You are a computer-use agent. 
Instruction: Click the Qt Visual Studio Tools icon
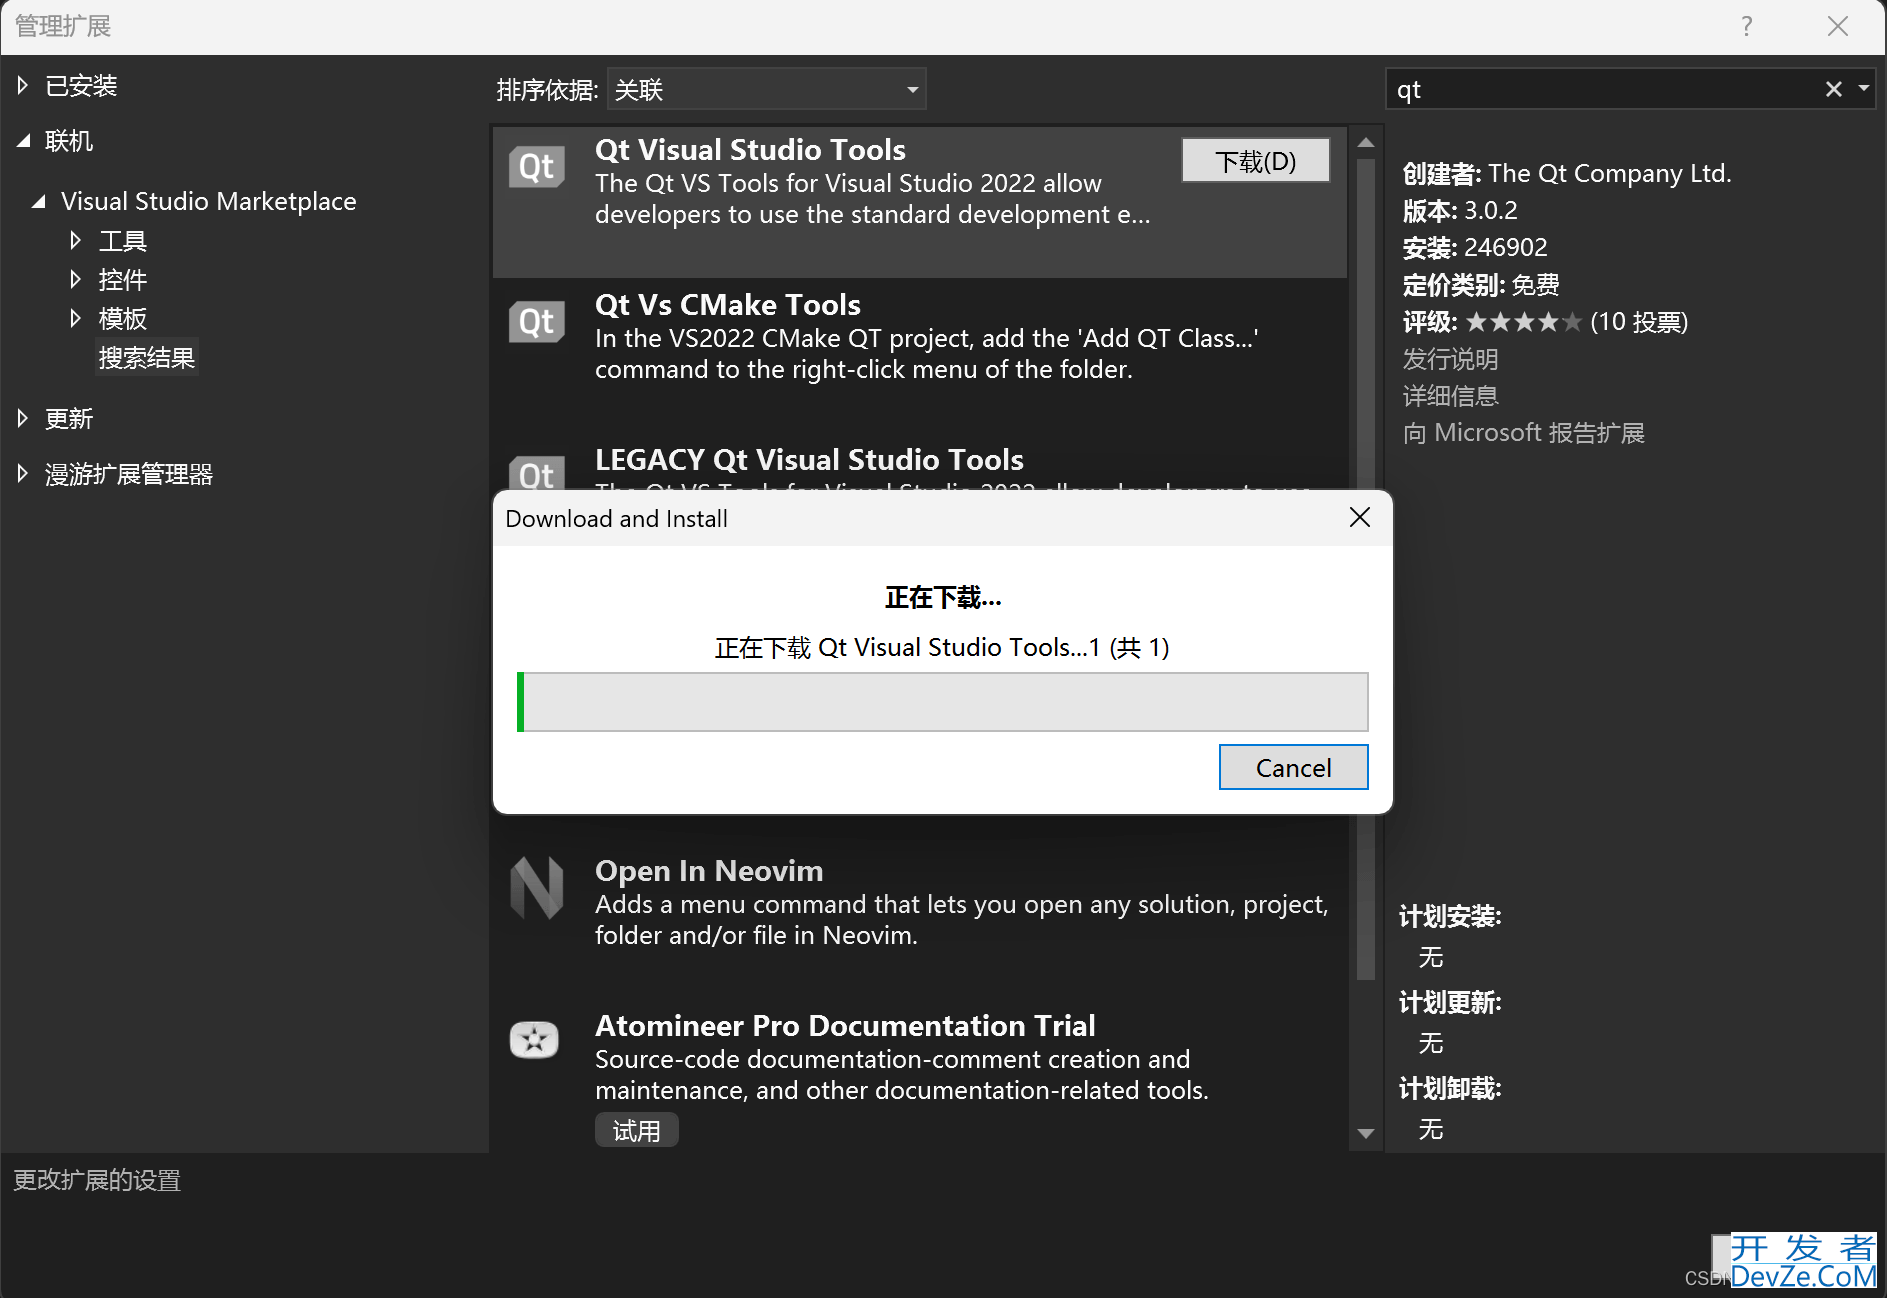pos(537,166)
